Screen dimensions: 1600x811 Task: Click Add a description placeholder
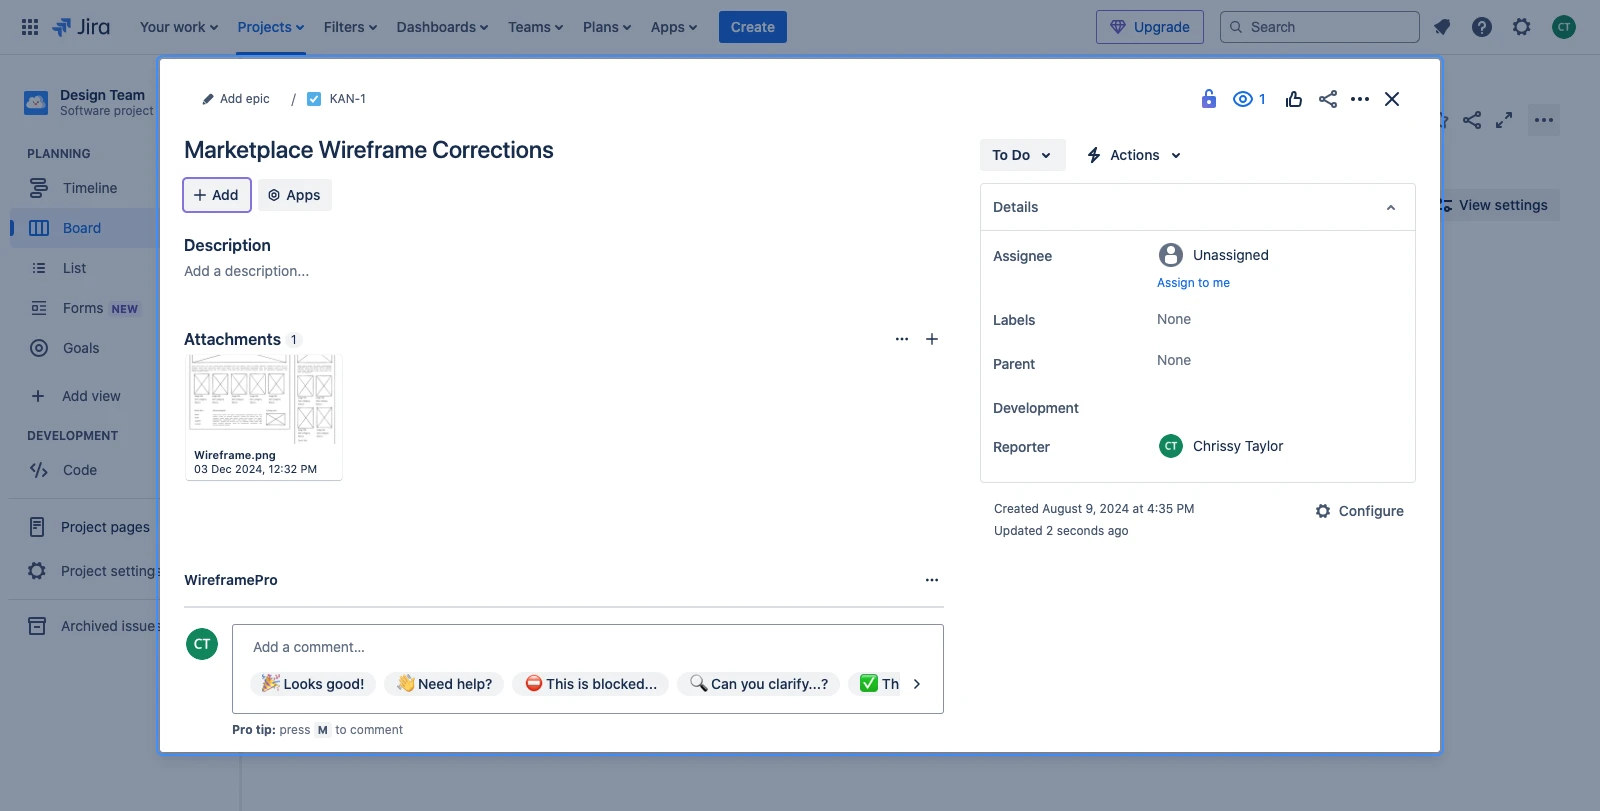pos(247,271)
